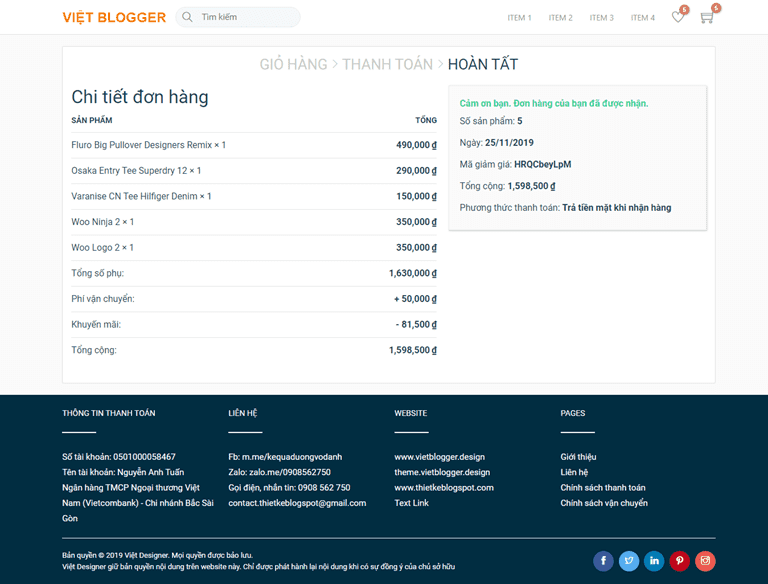The width and height of the screenshot is (768, 584).
Task: Click Trả tiền mặt khi nhận hàng
Action: 617,208
